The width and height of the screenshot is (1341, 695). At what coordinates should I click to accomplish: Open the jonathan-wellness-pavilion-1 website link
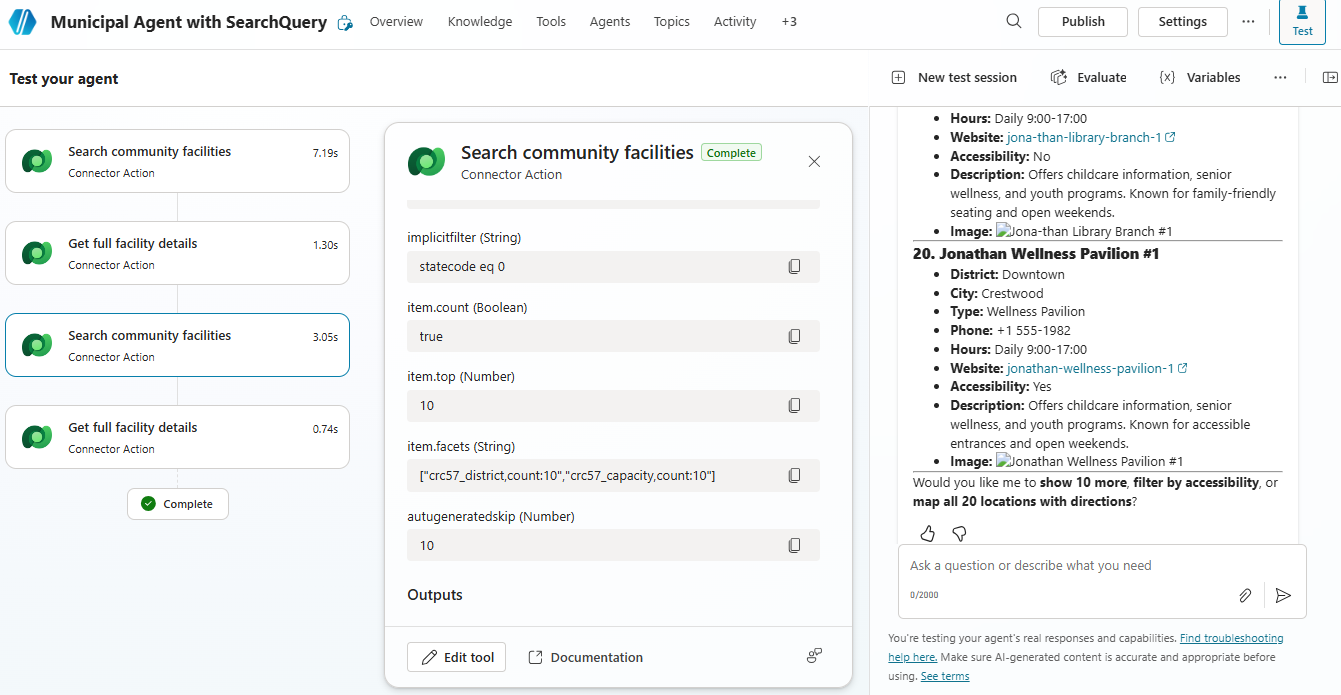(1089, 368)
